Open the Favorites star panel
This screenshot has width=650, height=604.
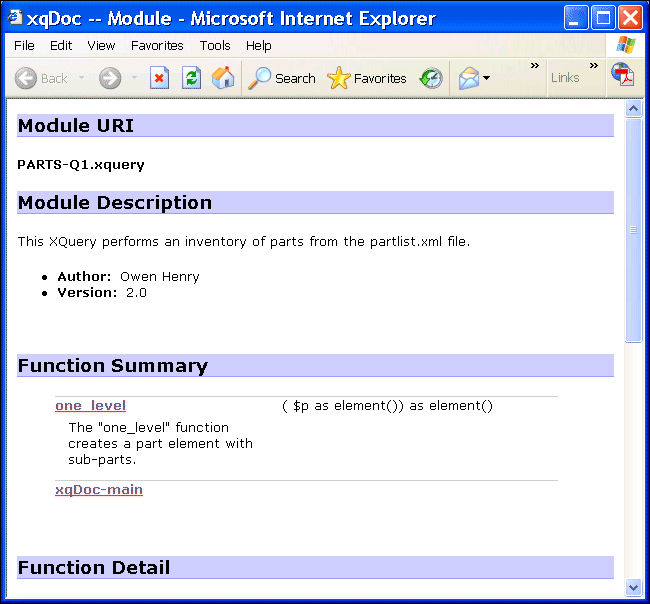click(x=367, y=78)
